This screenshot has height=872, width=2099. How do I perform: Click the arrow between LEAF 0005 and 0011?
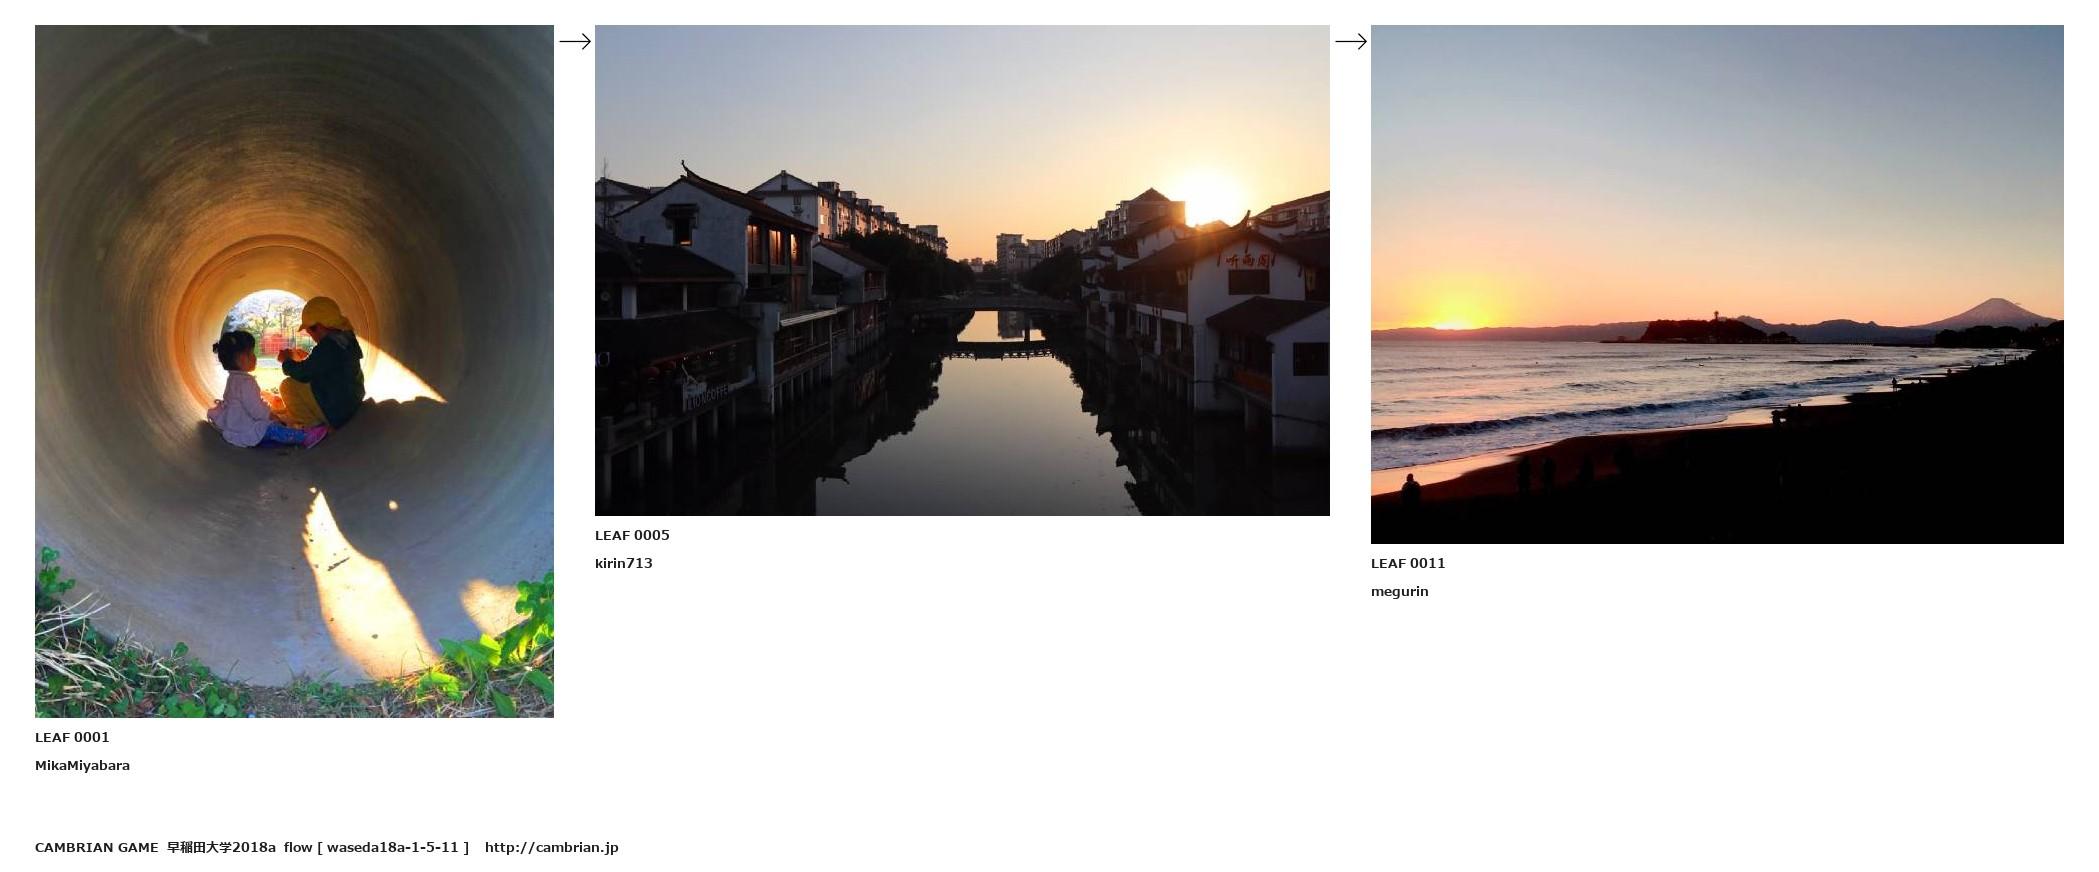tap(1350, 41)
